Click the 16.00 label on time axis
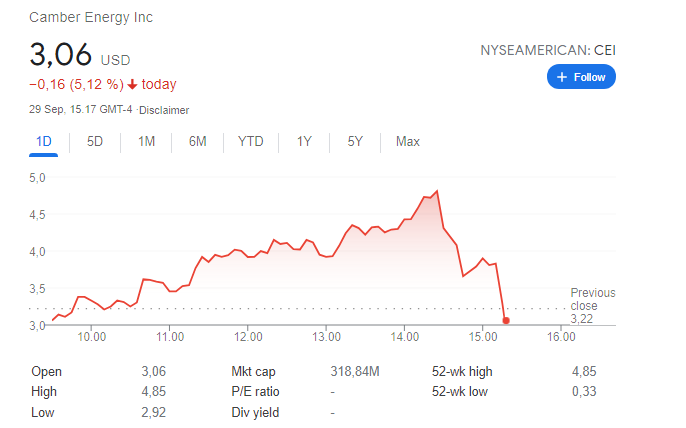 (561, 337)
